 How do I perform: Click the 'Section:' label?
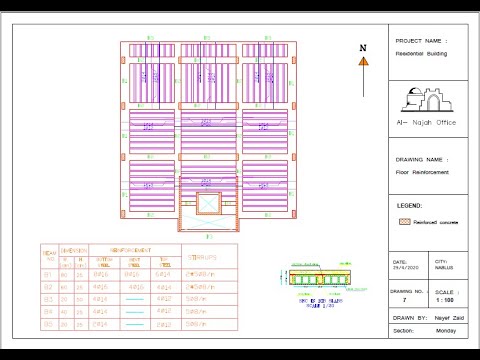point(403,331)
